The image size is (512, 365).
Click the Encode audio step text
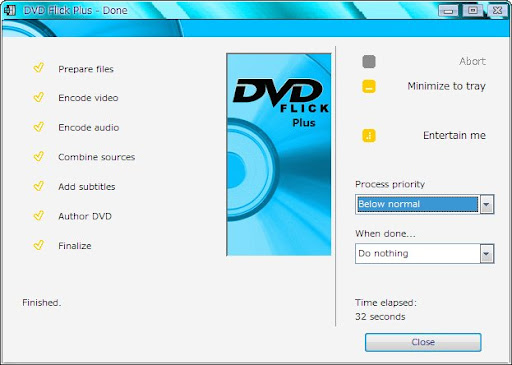coord(89,127)
